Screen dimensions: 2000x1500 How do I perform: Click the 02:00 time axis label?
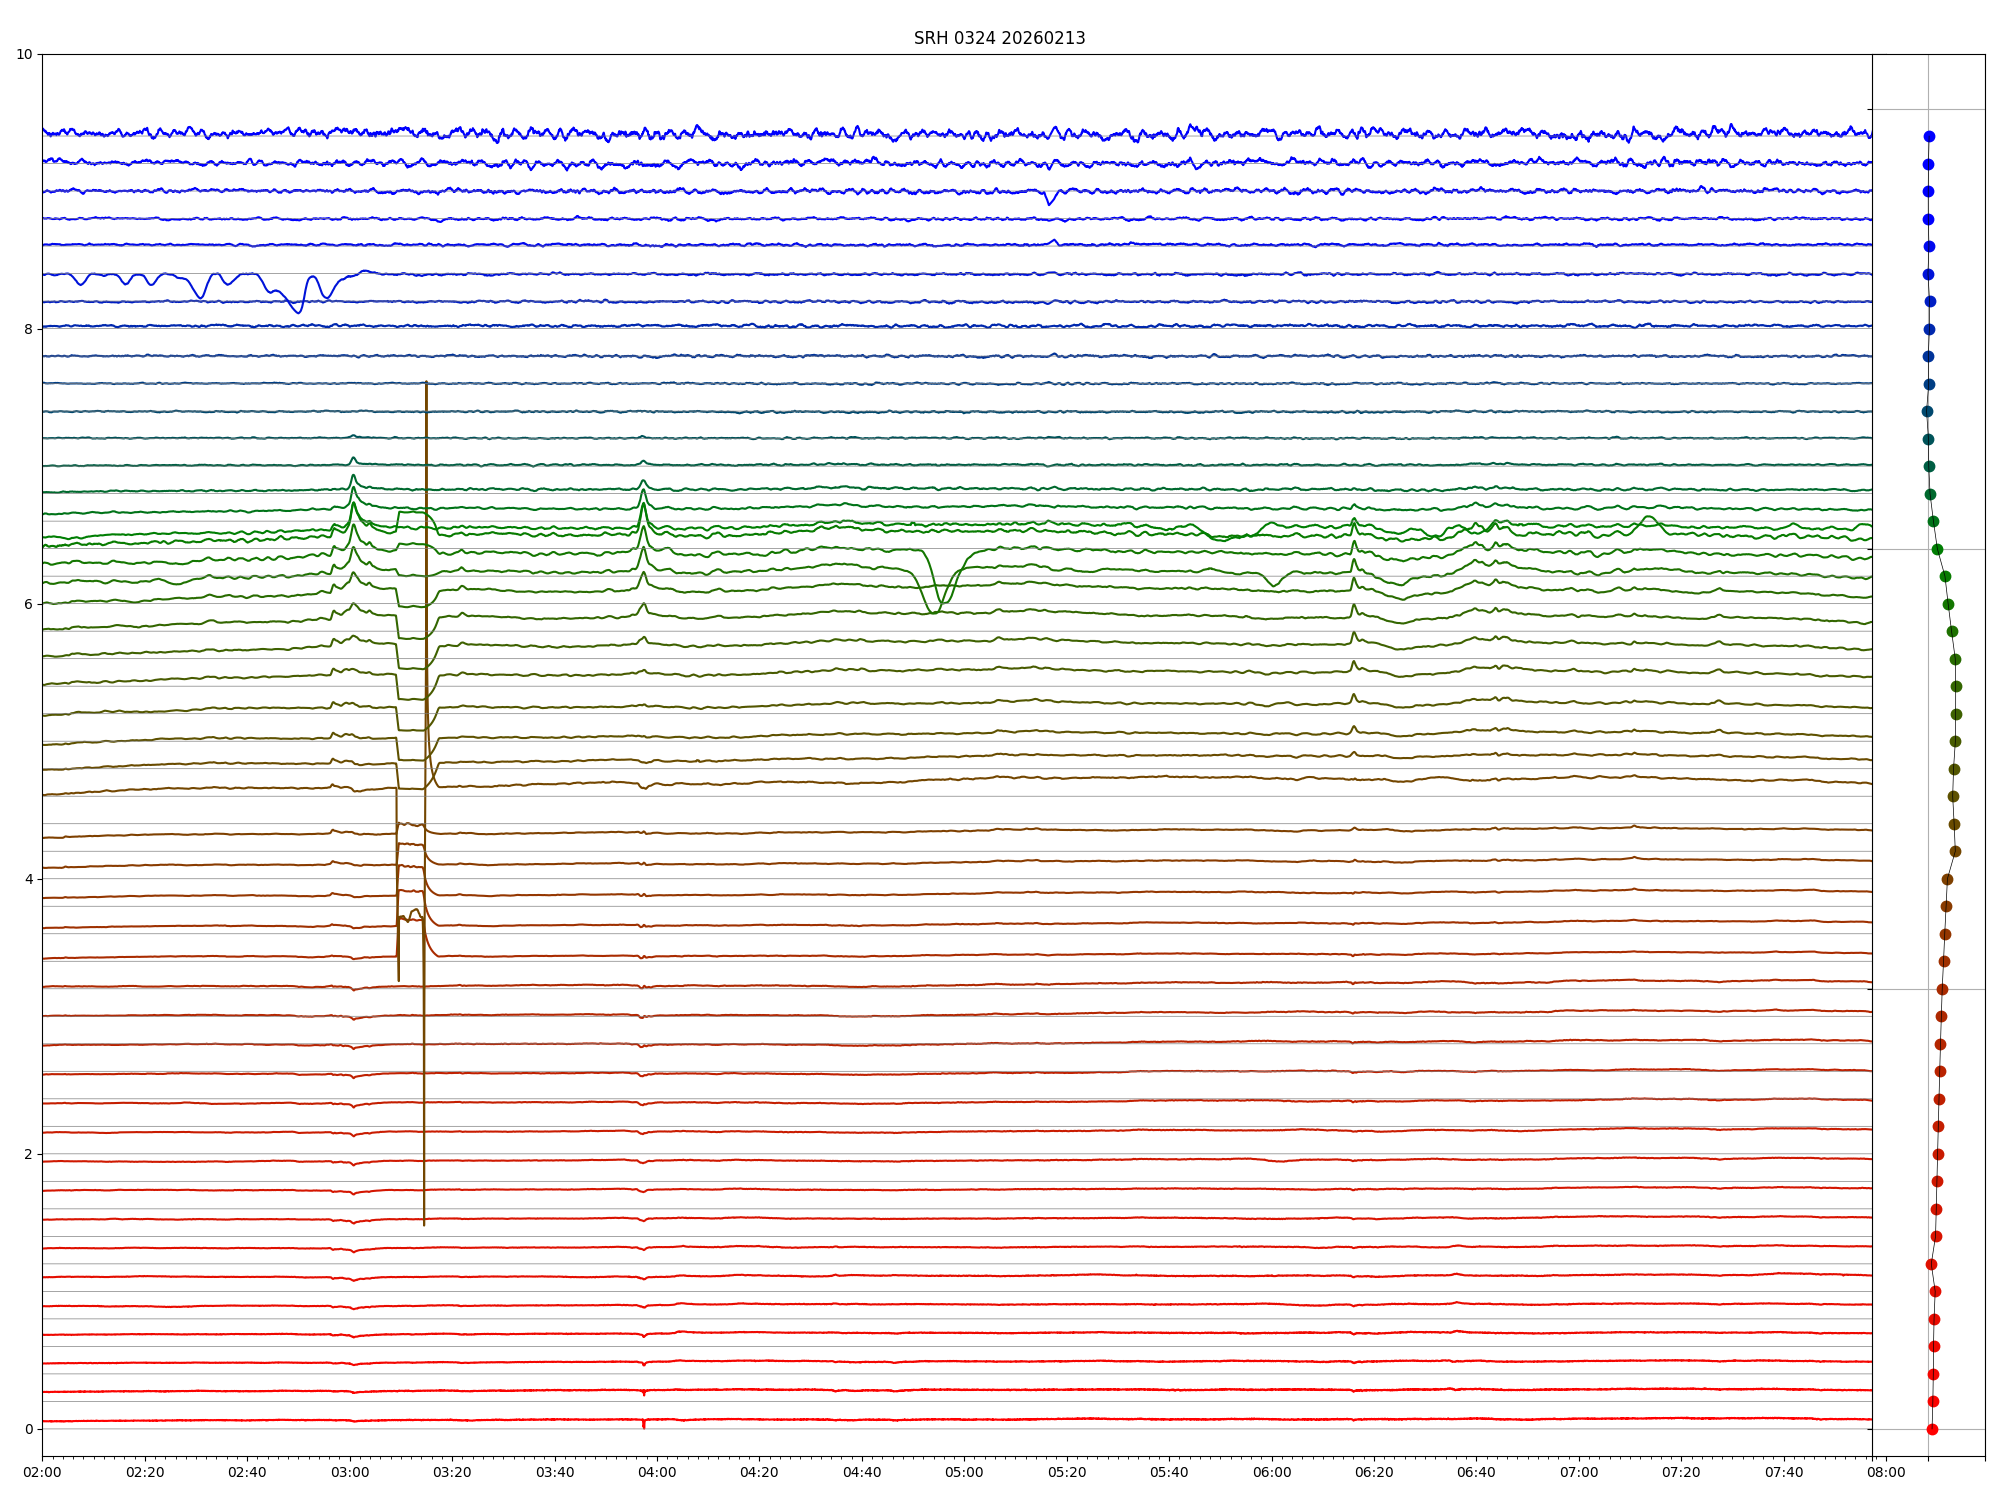(42, 1472)
